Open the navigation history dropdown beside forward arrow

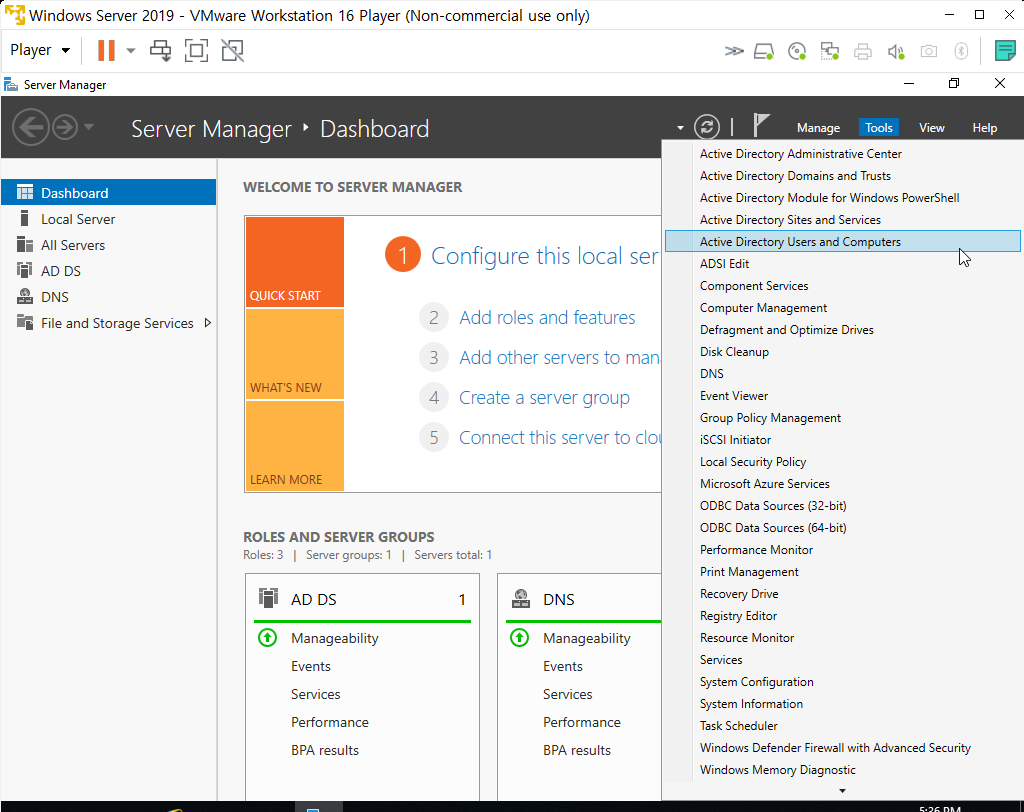tap(89, 127)
